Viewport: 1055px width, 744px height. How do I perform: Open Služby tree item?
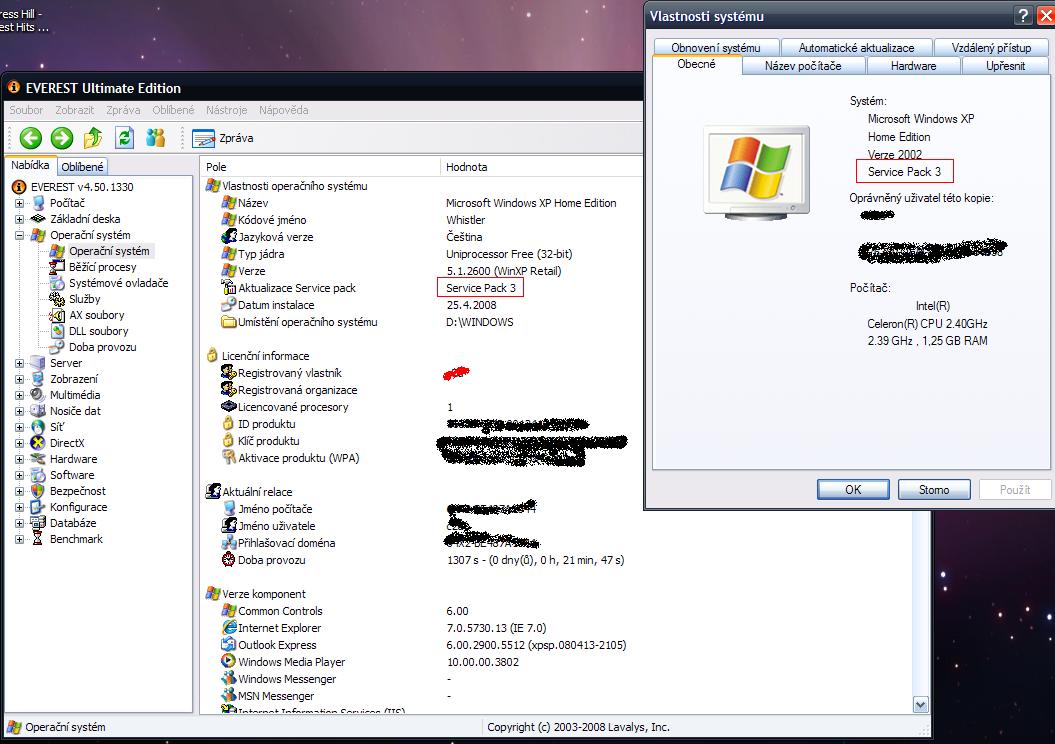[84, 299]
